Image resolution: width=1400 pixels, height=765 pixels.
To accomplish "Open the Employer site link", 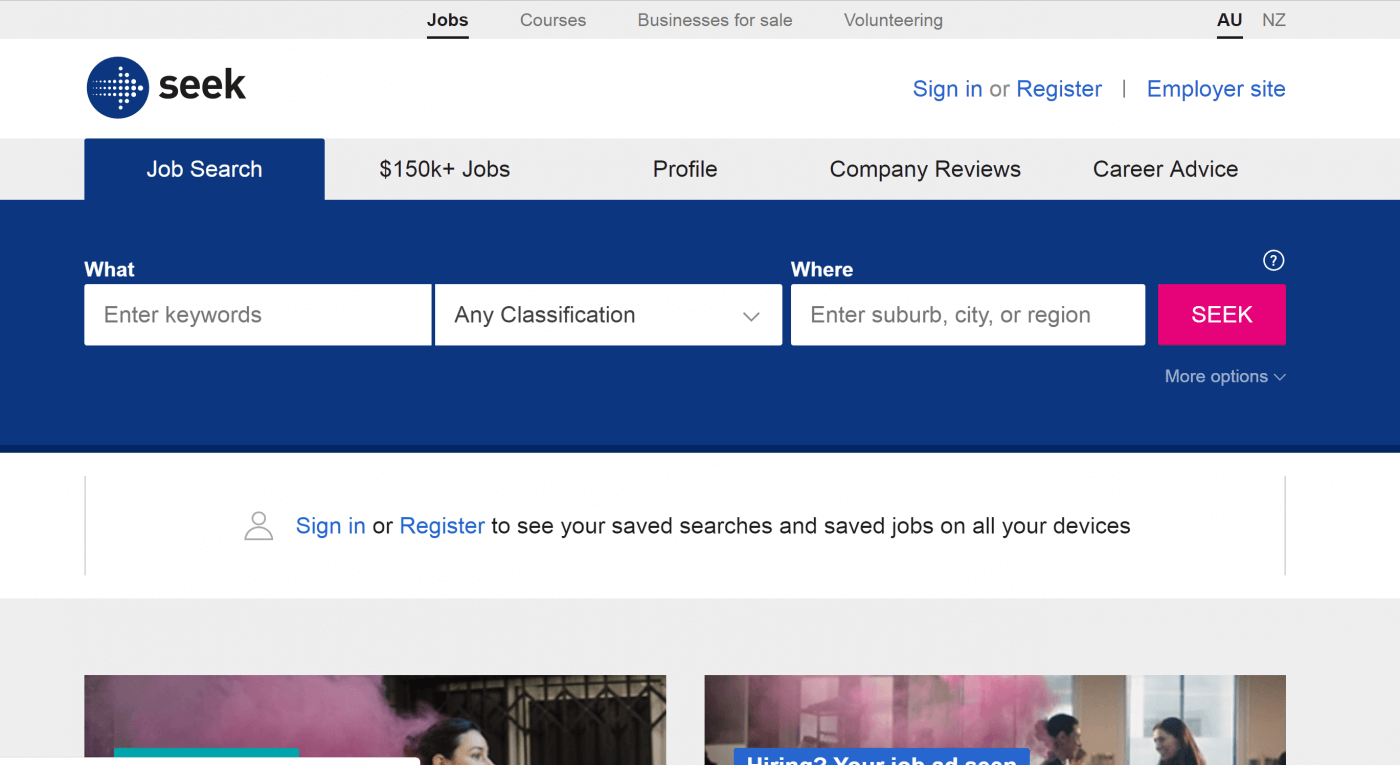I will pyautogui.click(x=1216, y=89).
